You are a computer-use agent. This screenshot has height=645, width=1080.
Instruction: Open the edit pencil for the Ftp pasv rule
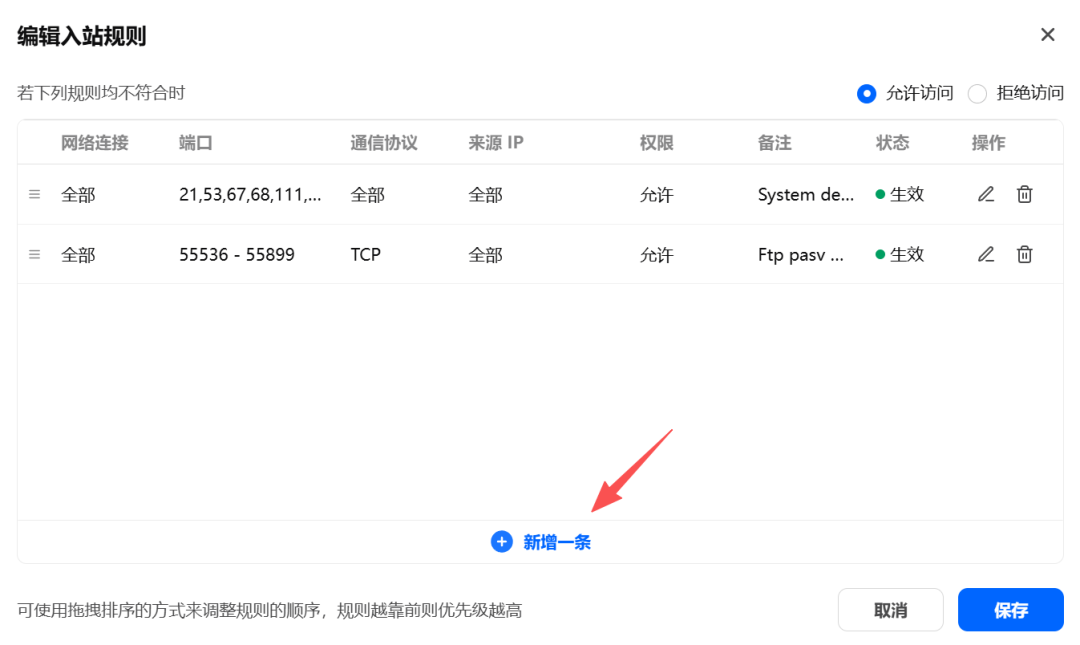(985, 254)
